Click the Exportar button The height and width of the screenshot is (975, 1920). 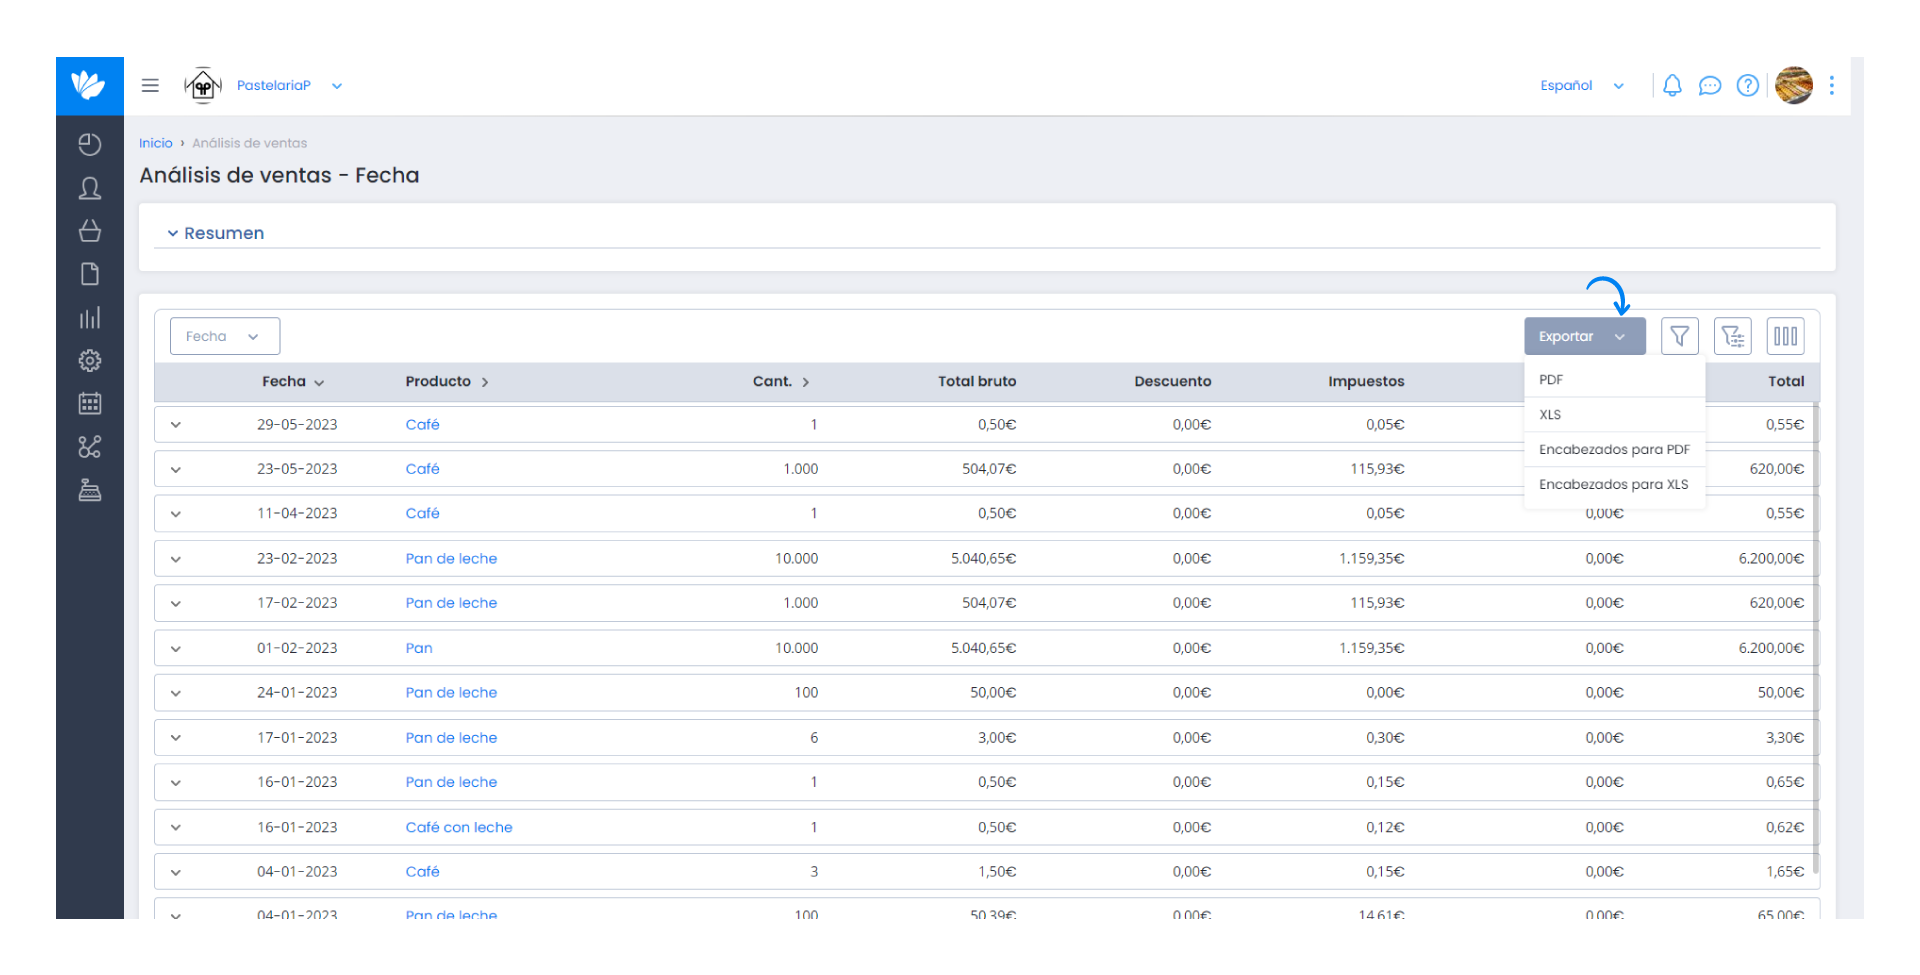[1584, 336]
